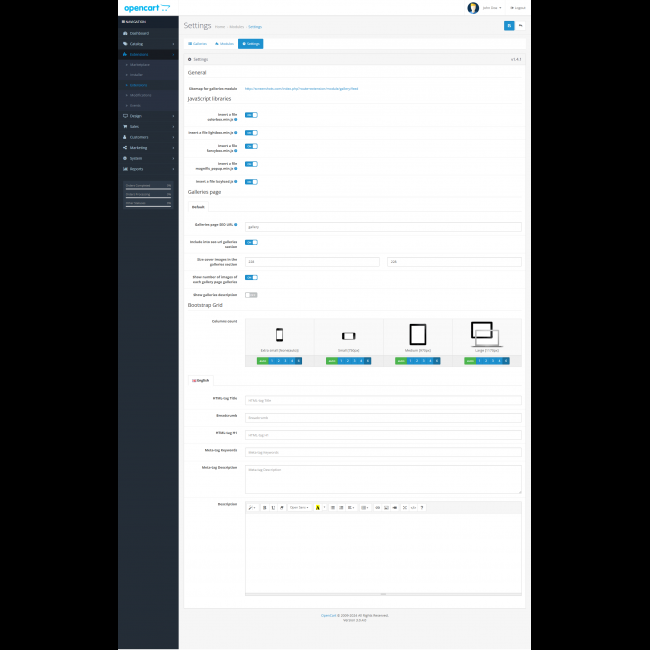Click the Back arrow icon beside Save
The height and width of the screenshot is (650, 650).
(x=521, y=25)
